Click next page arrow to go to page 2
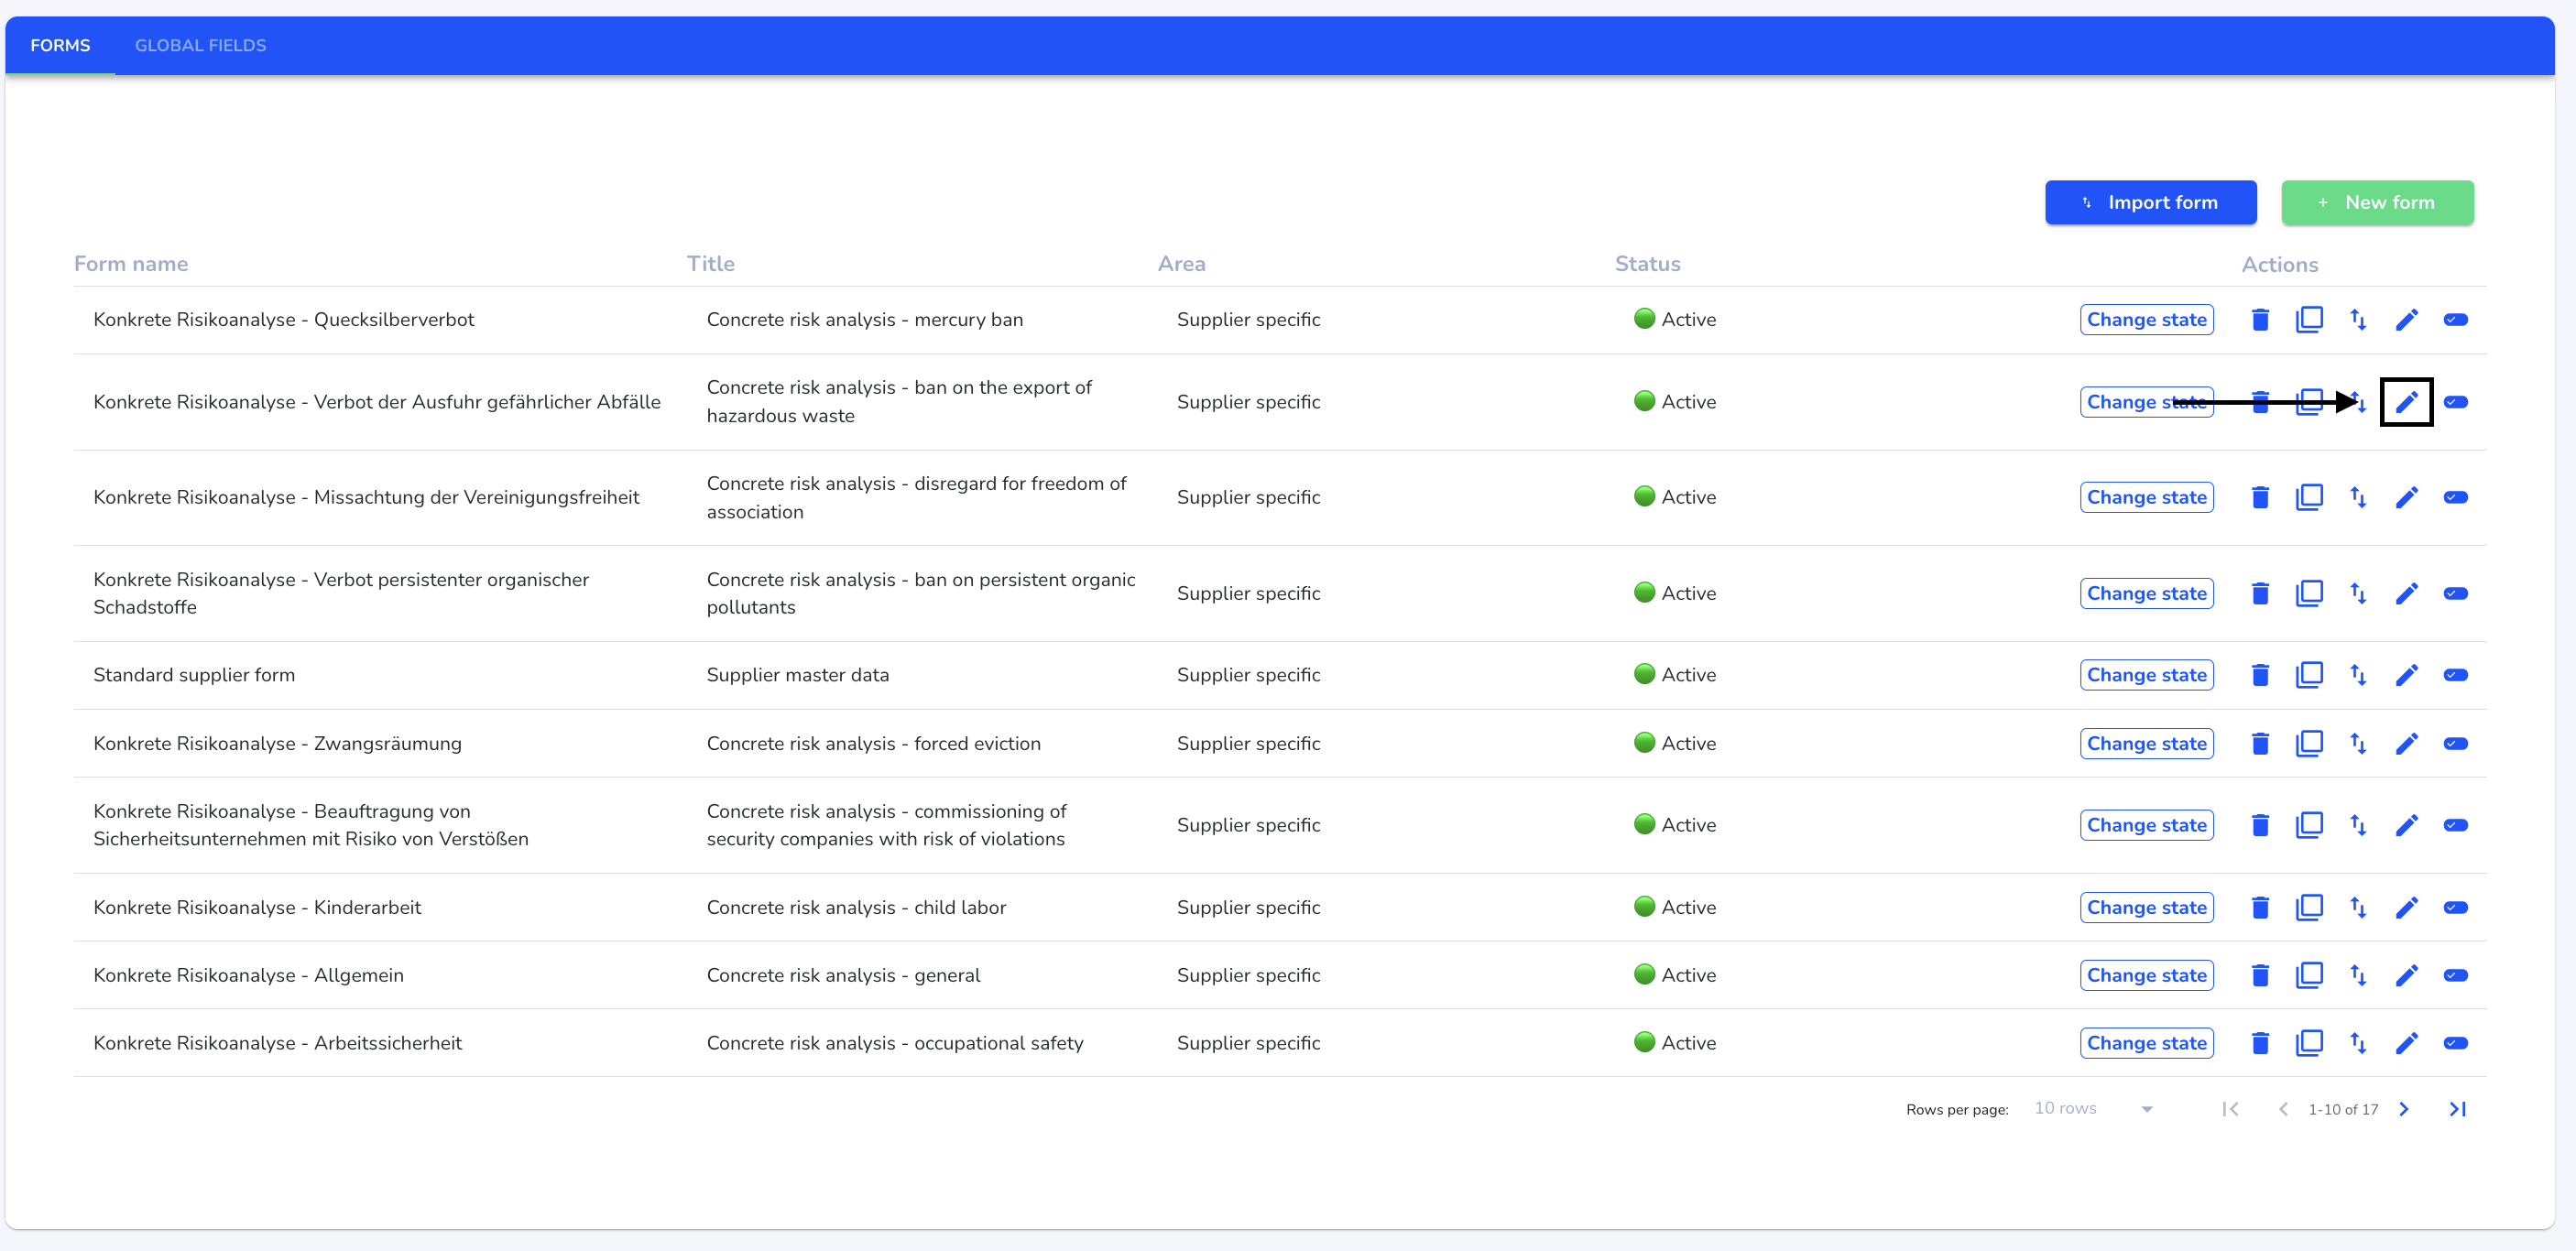This screenshot has height=1251, width=2576. [x=2404, y=1108]
